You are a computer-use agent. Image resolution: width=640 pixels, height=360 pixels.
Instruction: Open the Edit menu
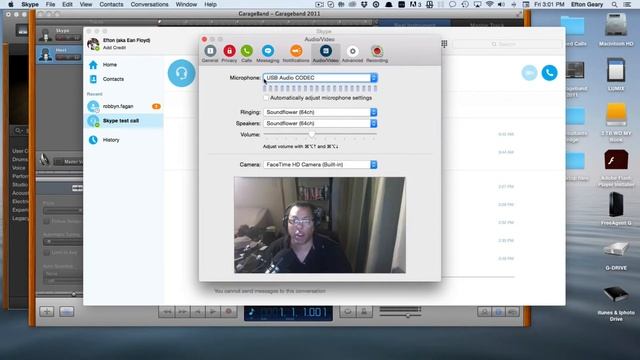(67, 4)
